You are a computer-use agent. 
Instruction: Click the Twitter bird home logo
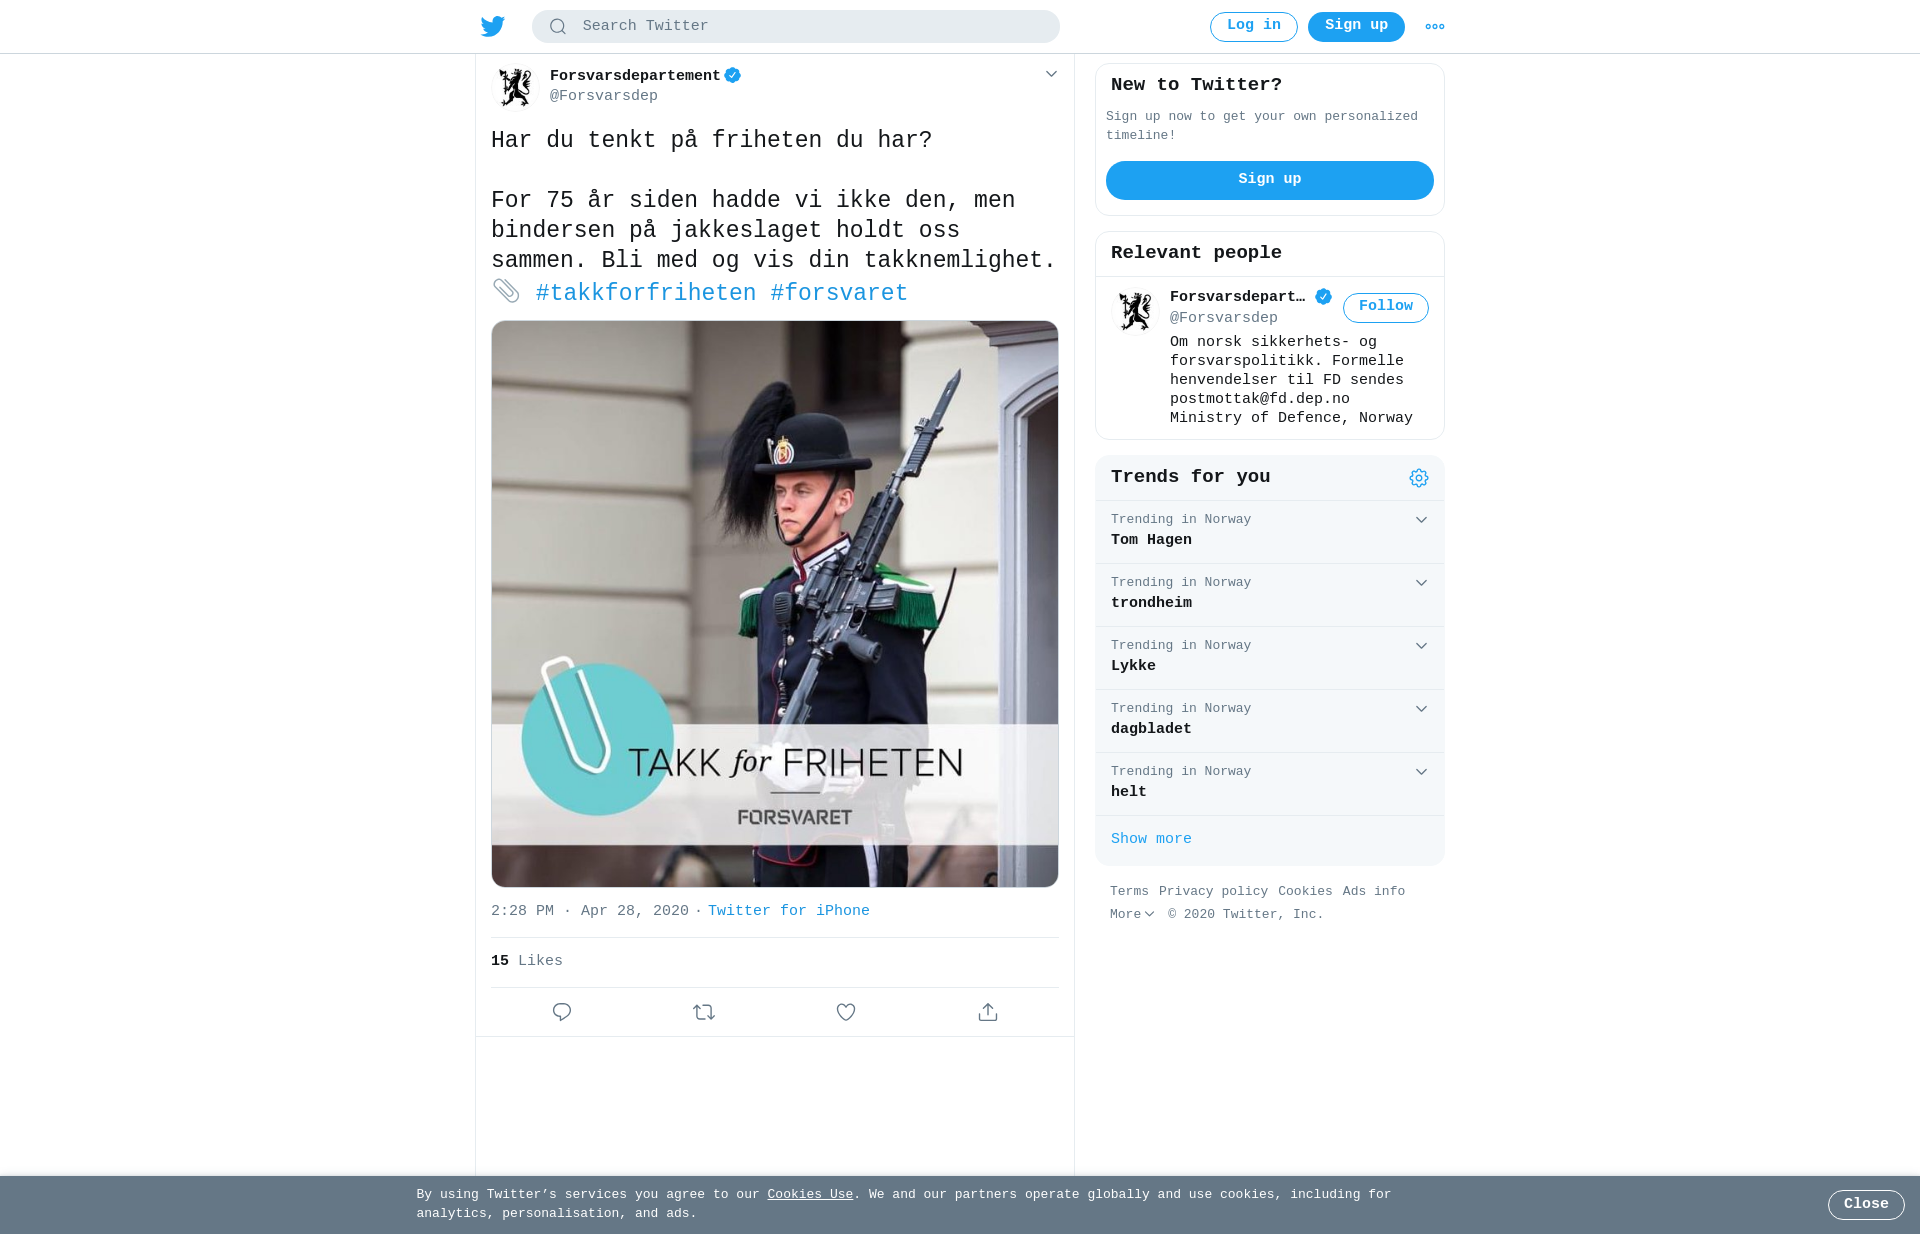(492, 27)
